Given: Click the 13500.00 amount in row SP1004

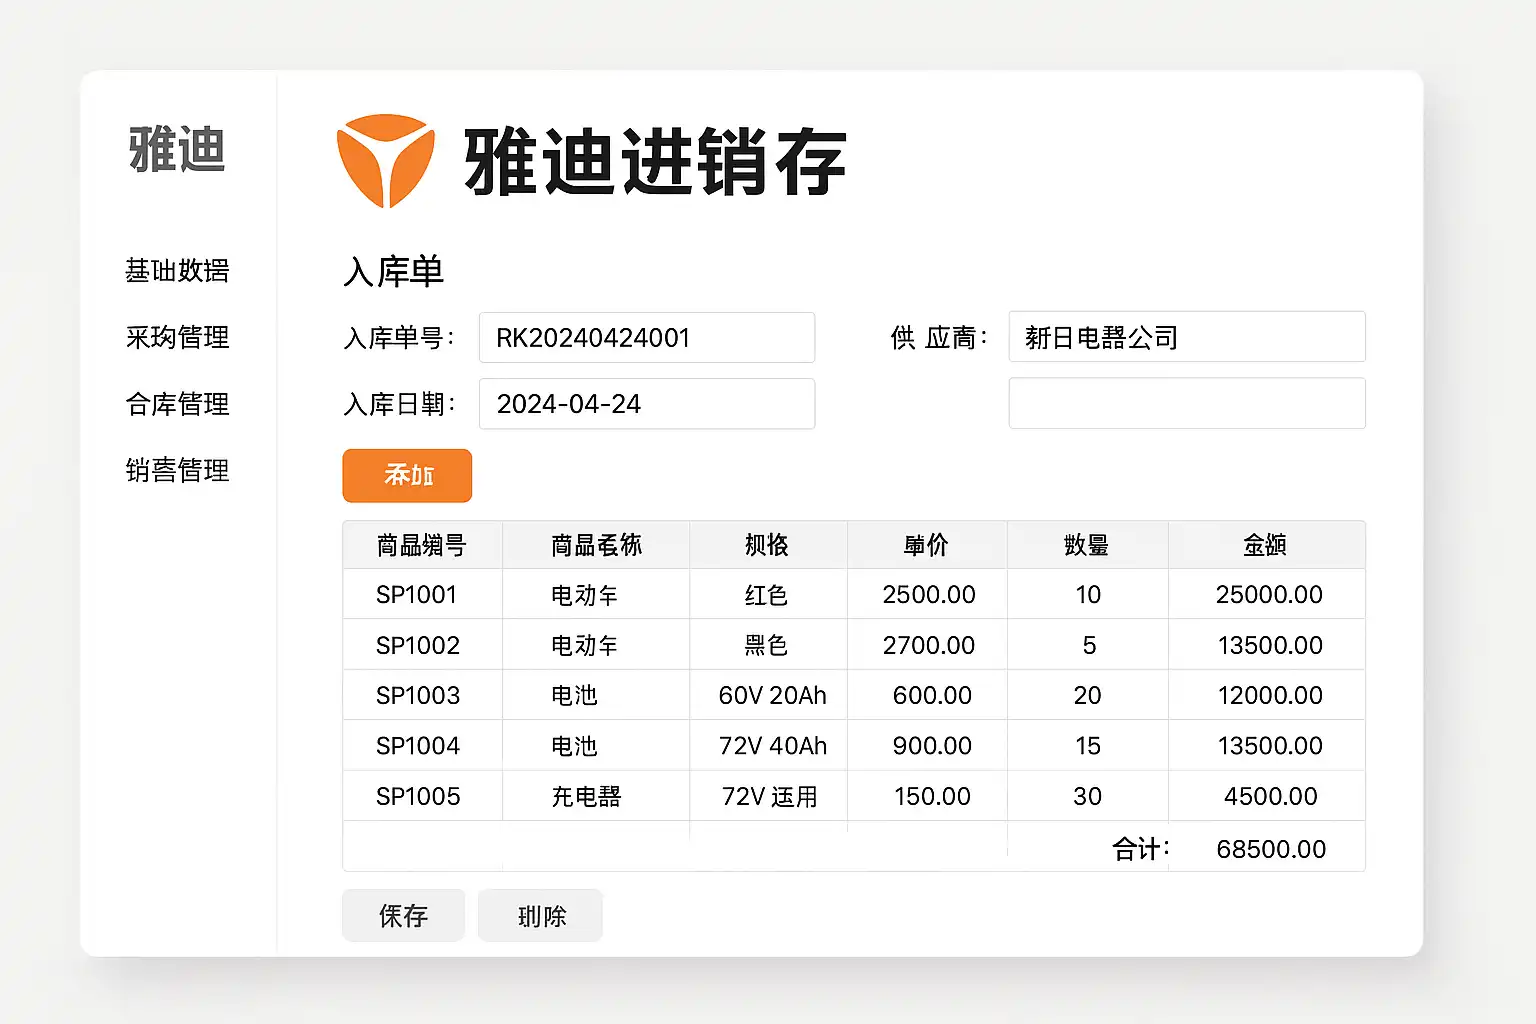Looking at the screenshot, I should click(x=1270, y=746).
